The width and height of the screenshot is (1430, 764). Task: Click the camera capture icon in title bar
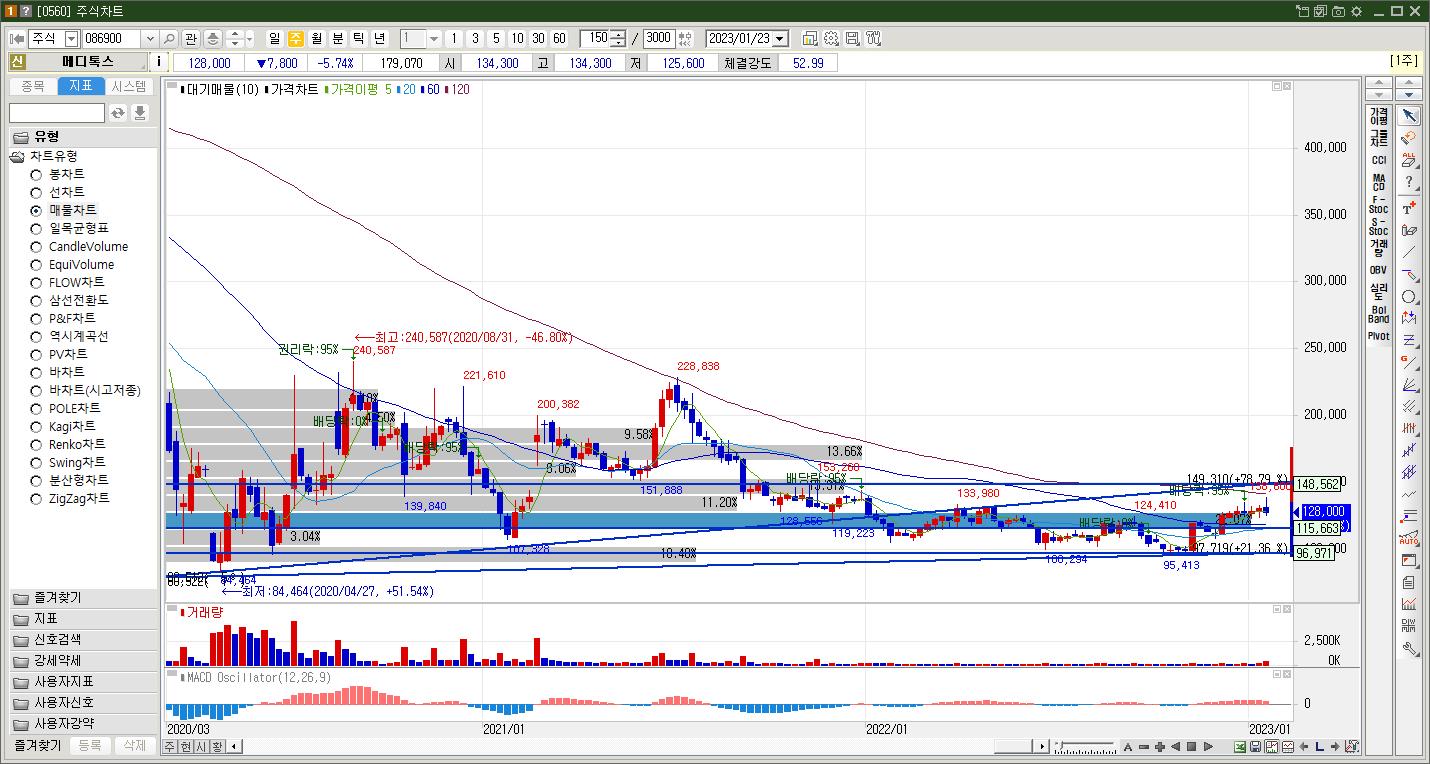coord(1338,11)
